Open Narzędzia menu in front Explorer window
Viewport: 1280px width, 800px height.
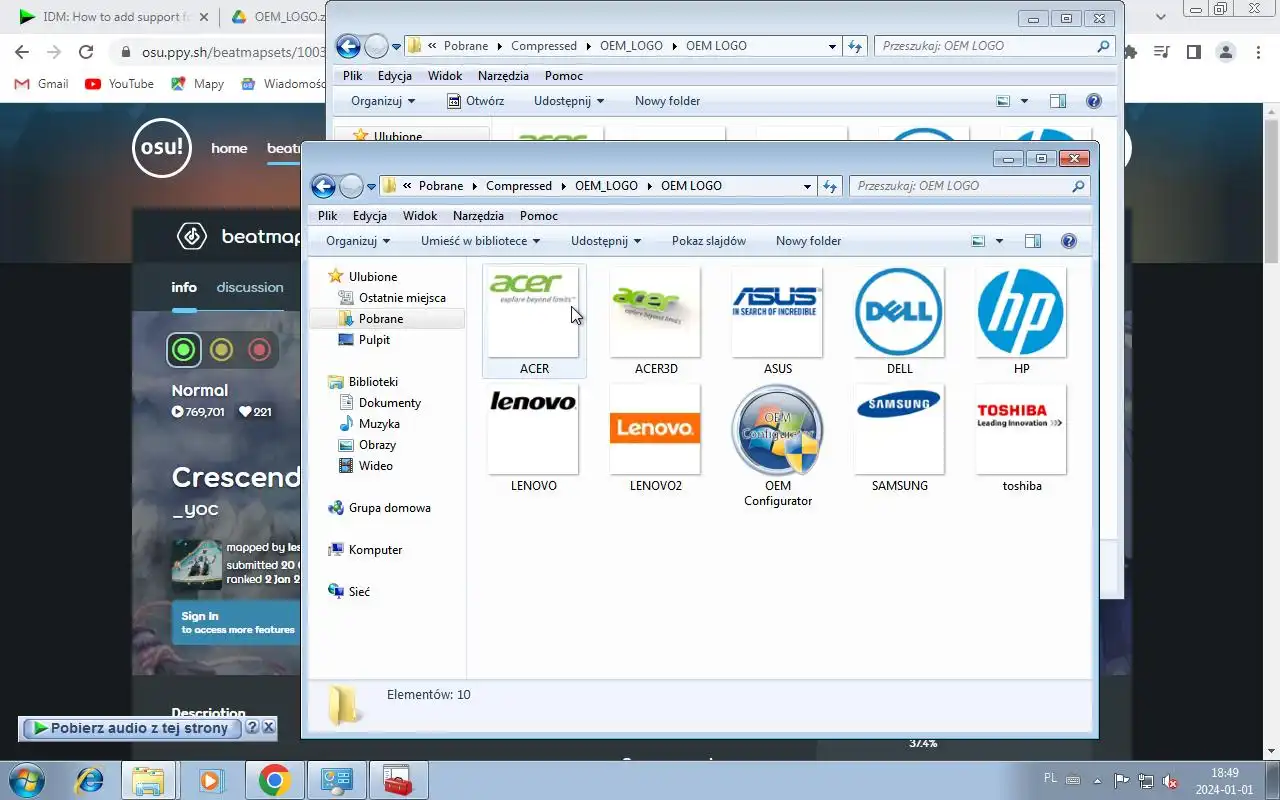(478, 216)
